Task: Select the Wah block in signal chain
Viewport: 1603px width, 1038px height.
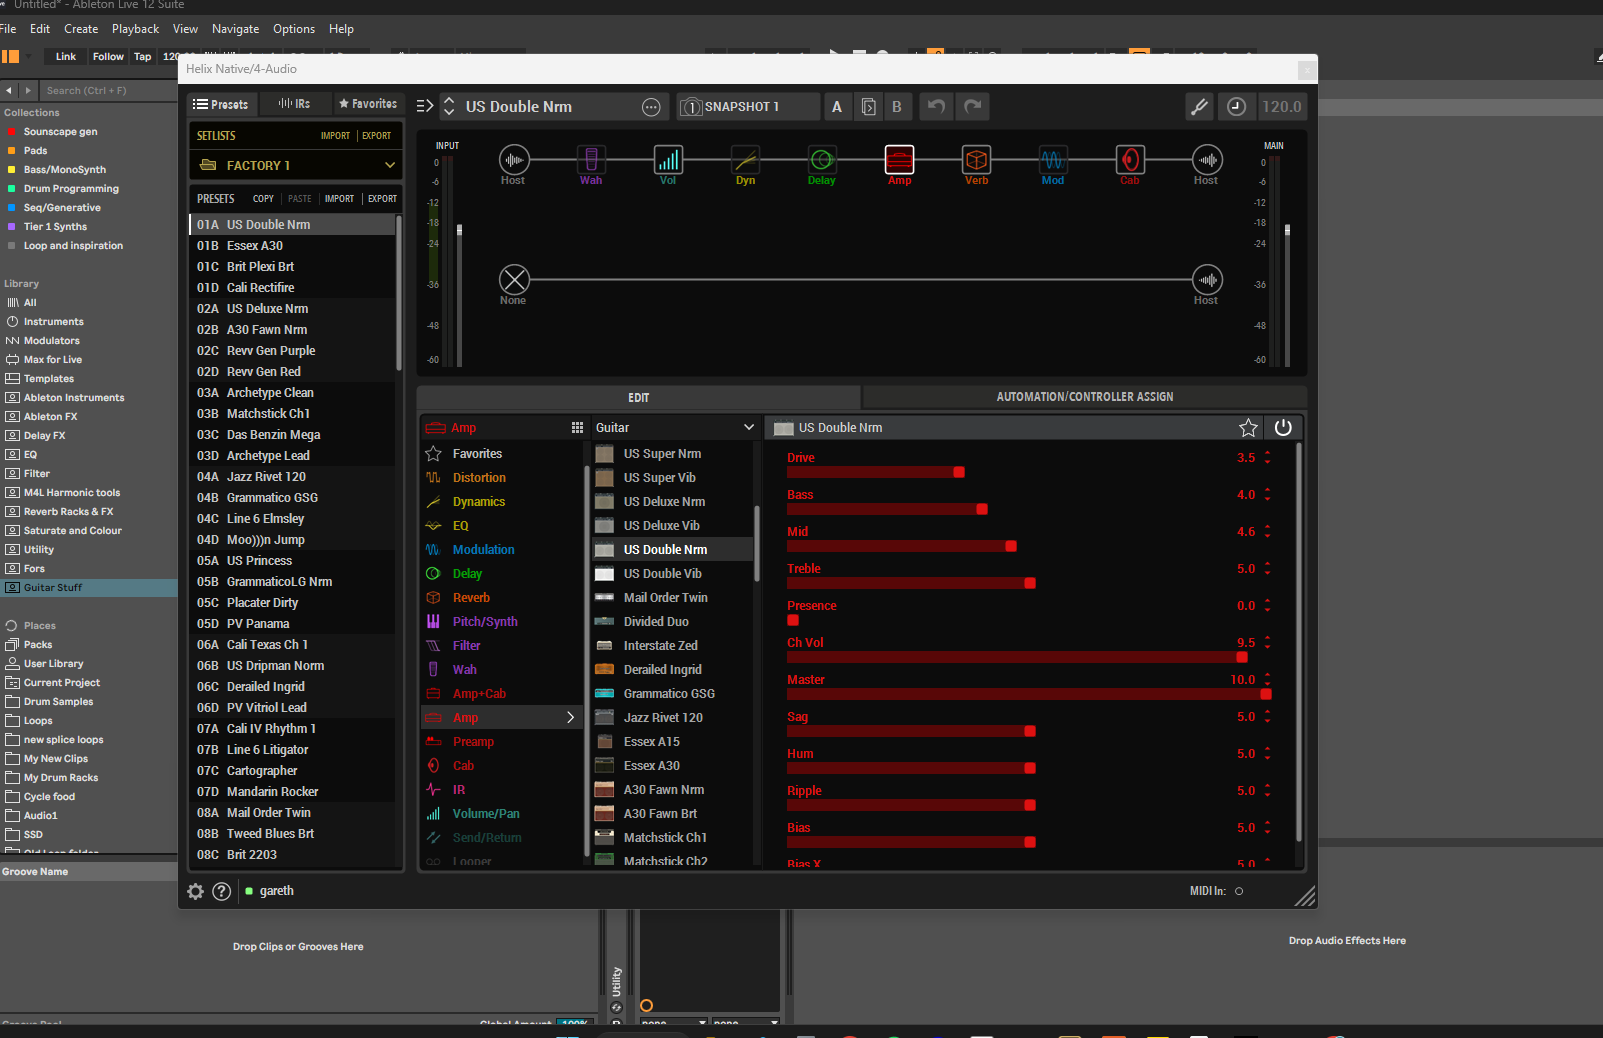Action: click(591, 159)
